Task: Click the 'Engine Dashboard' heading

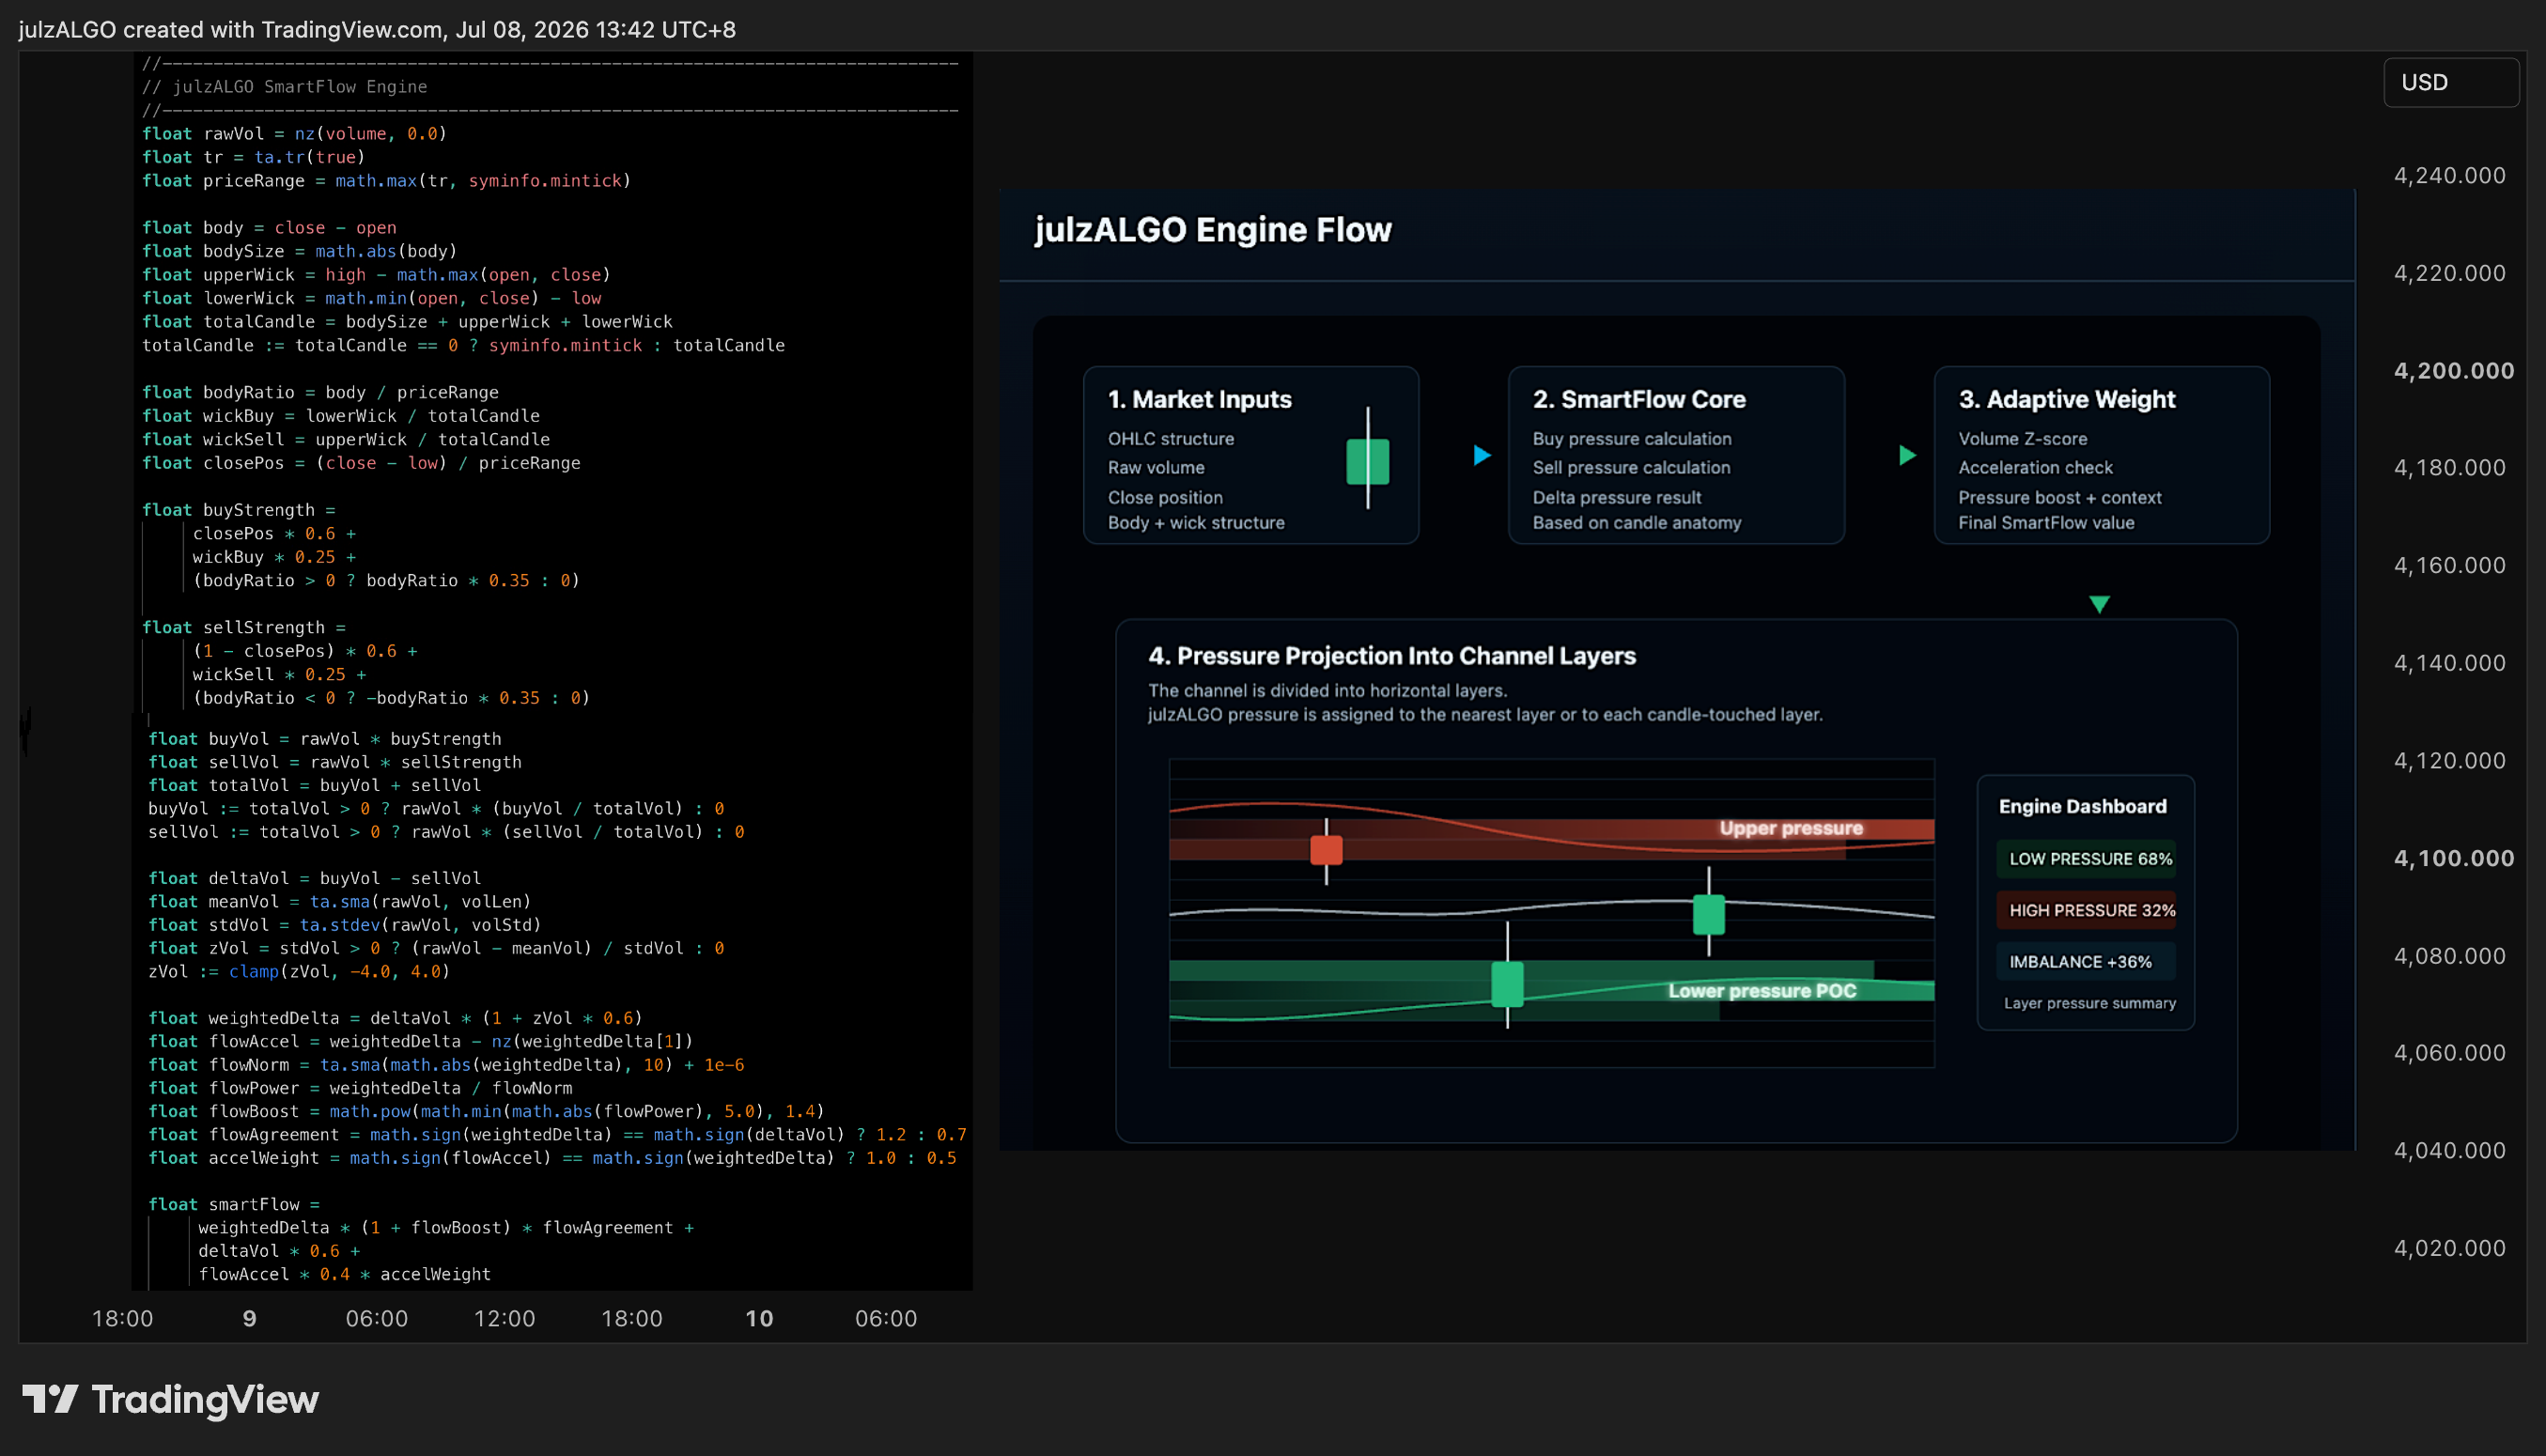Action: coord(2082,806)
